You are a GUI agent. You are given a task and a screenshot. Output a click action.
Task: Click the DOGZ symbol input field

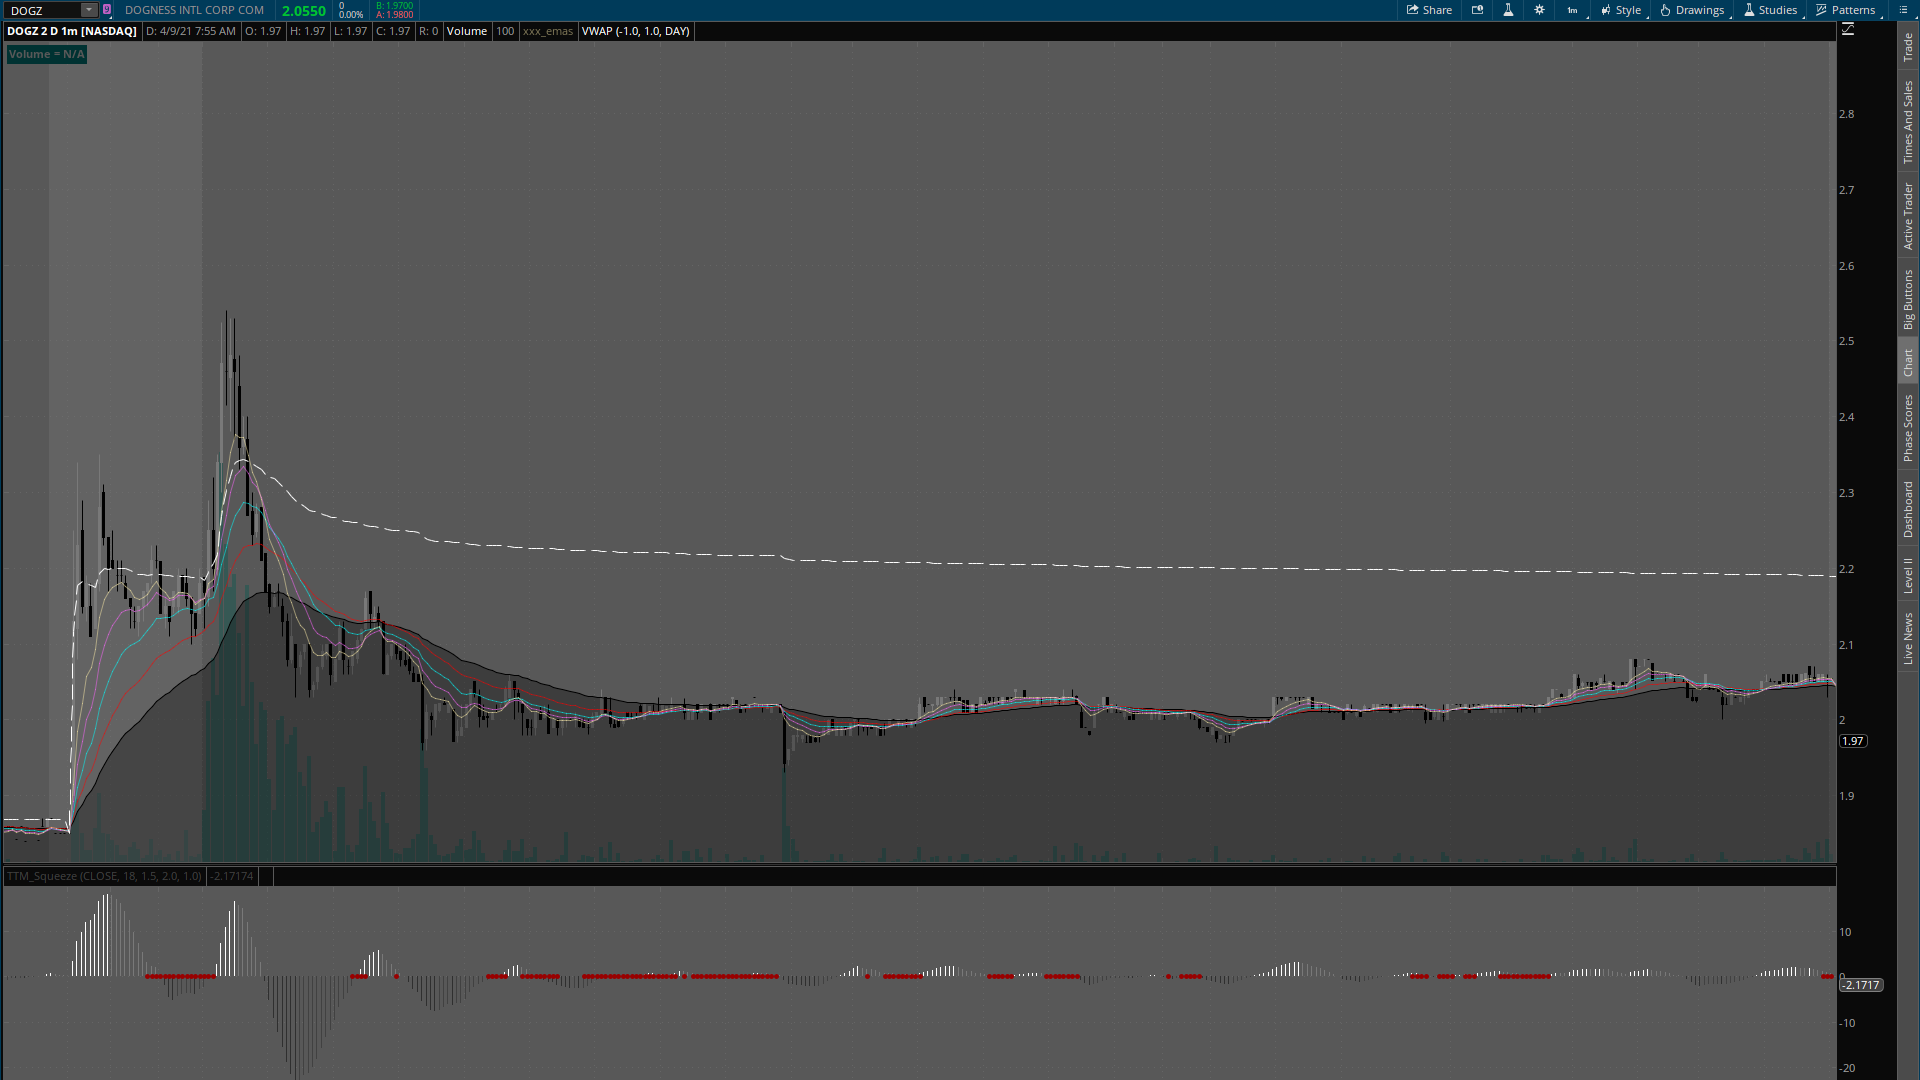[42, 10]
